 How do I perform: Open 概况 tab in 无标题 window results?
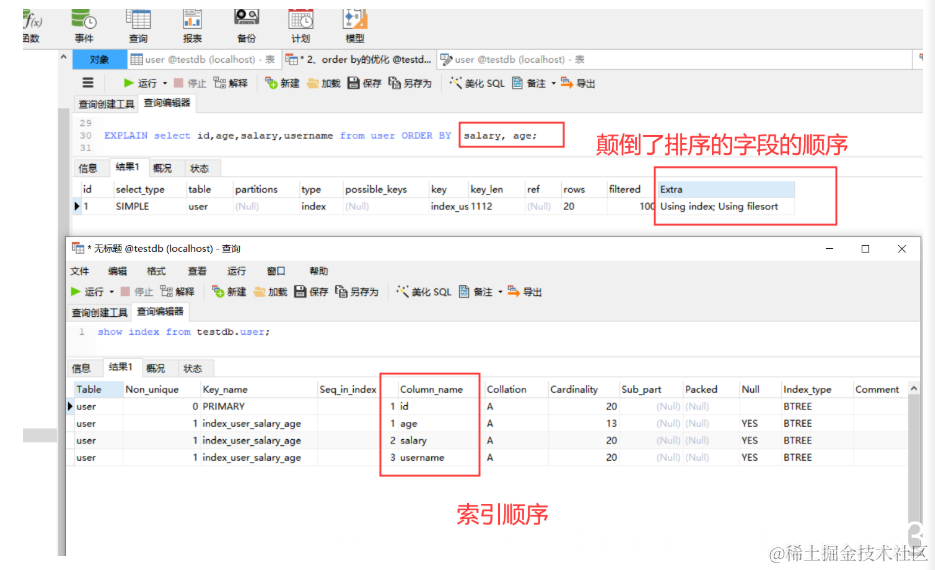[x=156, y=368]
